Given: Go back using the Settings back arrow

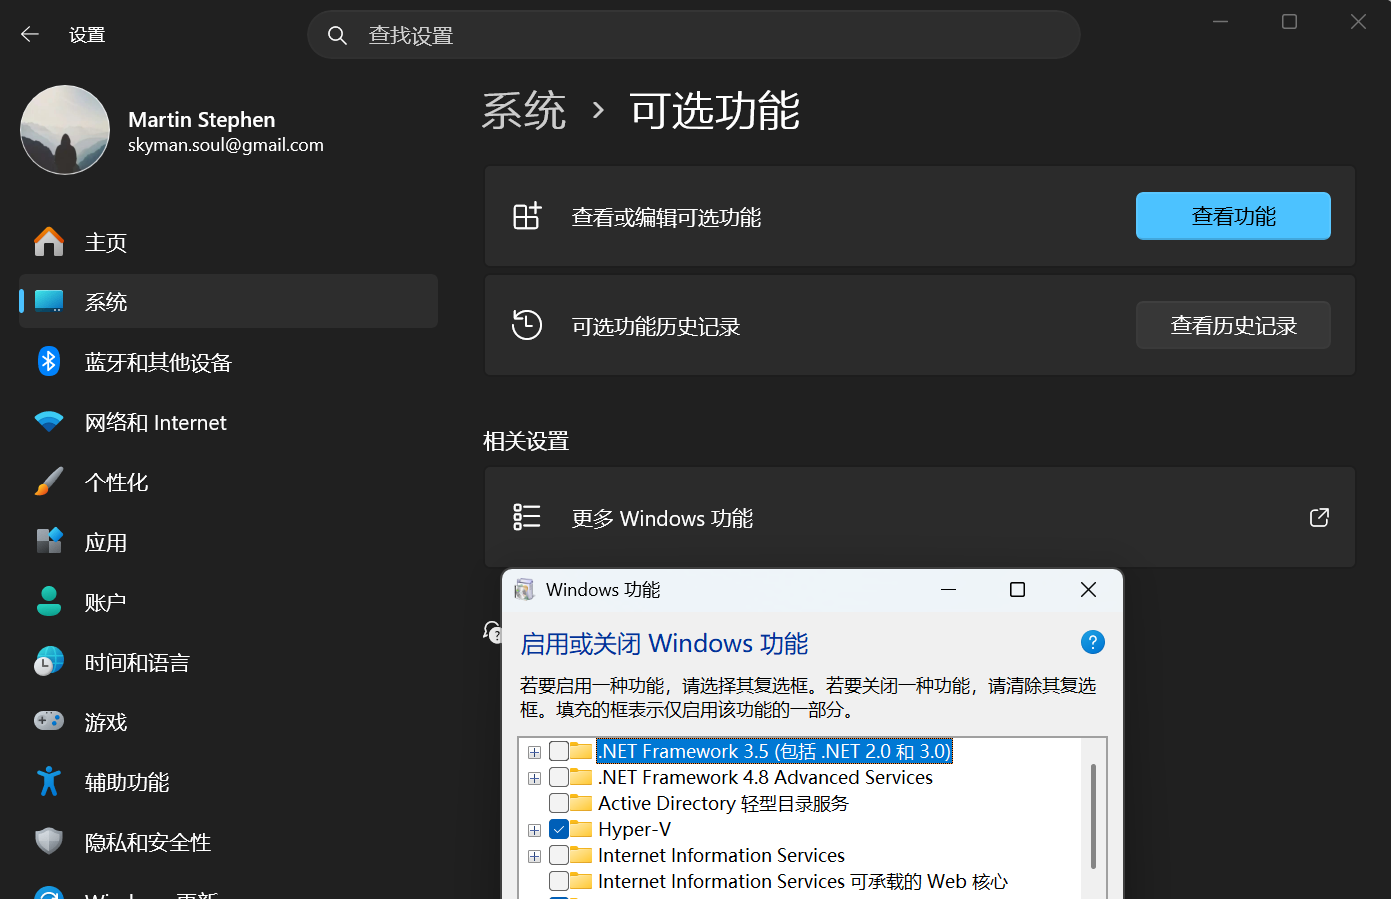Looking at the screenshot, I should coord(30,35).
